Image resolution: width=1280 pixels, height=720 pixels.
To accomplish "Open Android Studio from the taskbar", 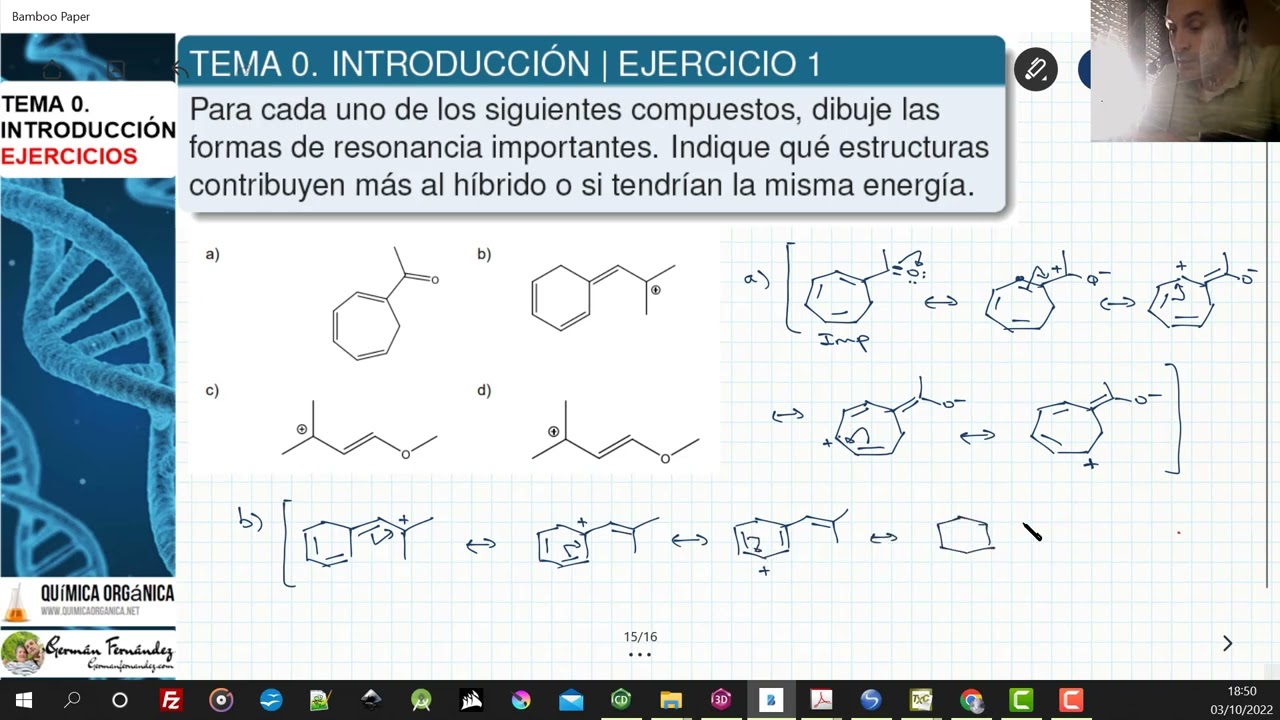I will point(421,700).
